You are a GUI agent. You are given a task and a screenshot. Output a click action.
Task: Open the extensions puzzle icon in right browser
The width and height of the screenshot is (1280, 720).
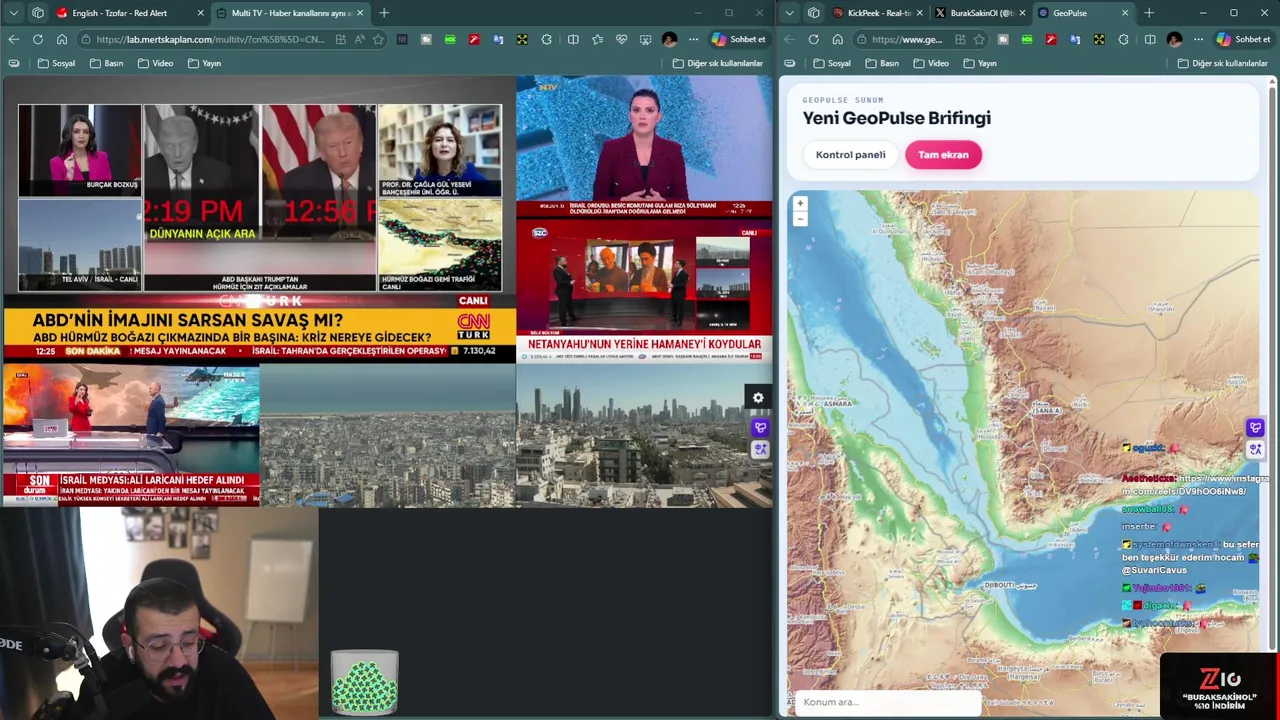(x=1123, y=39)
